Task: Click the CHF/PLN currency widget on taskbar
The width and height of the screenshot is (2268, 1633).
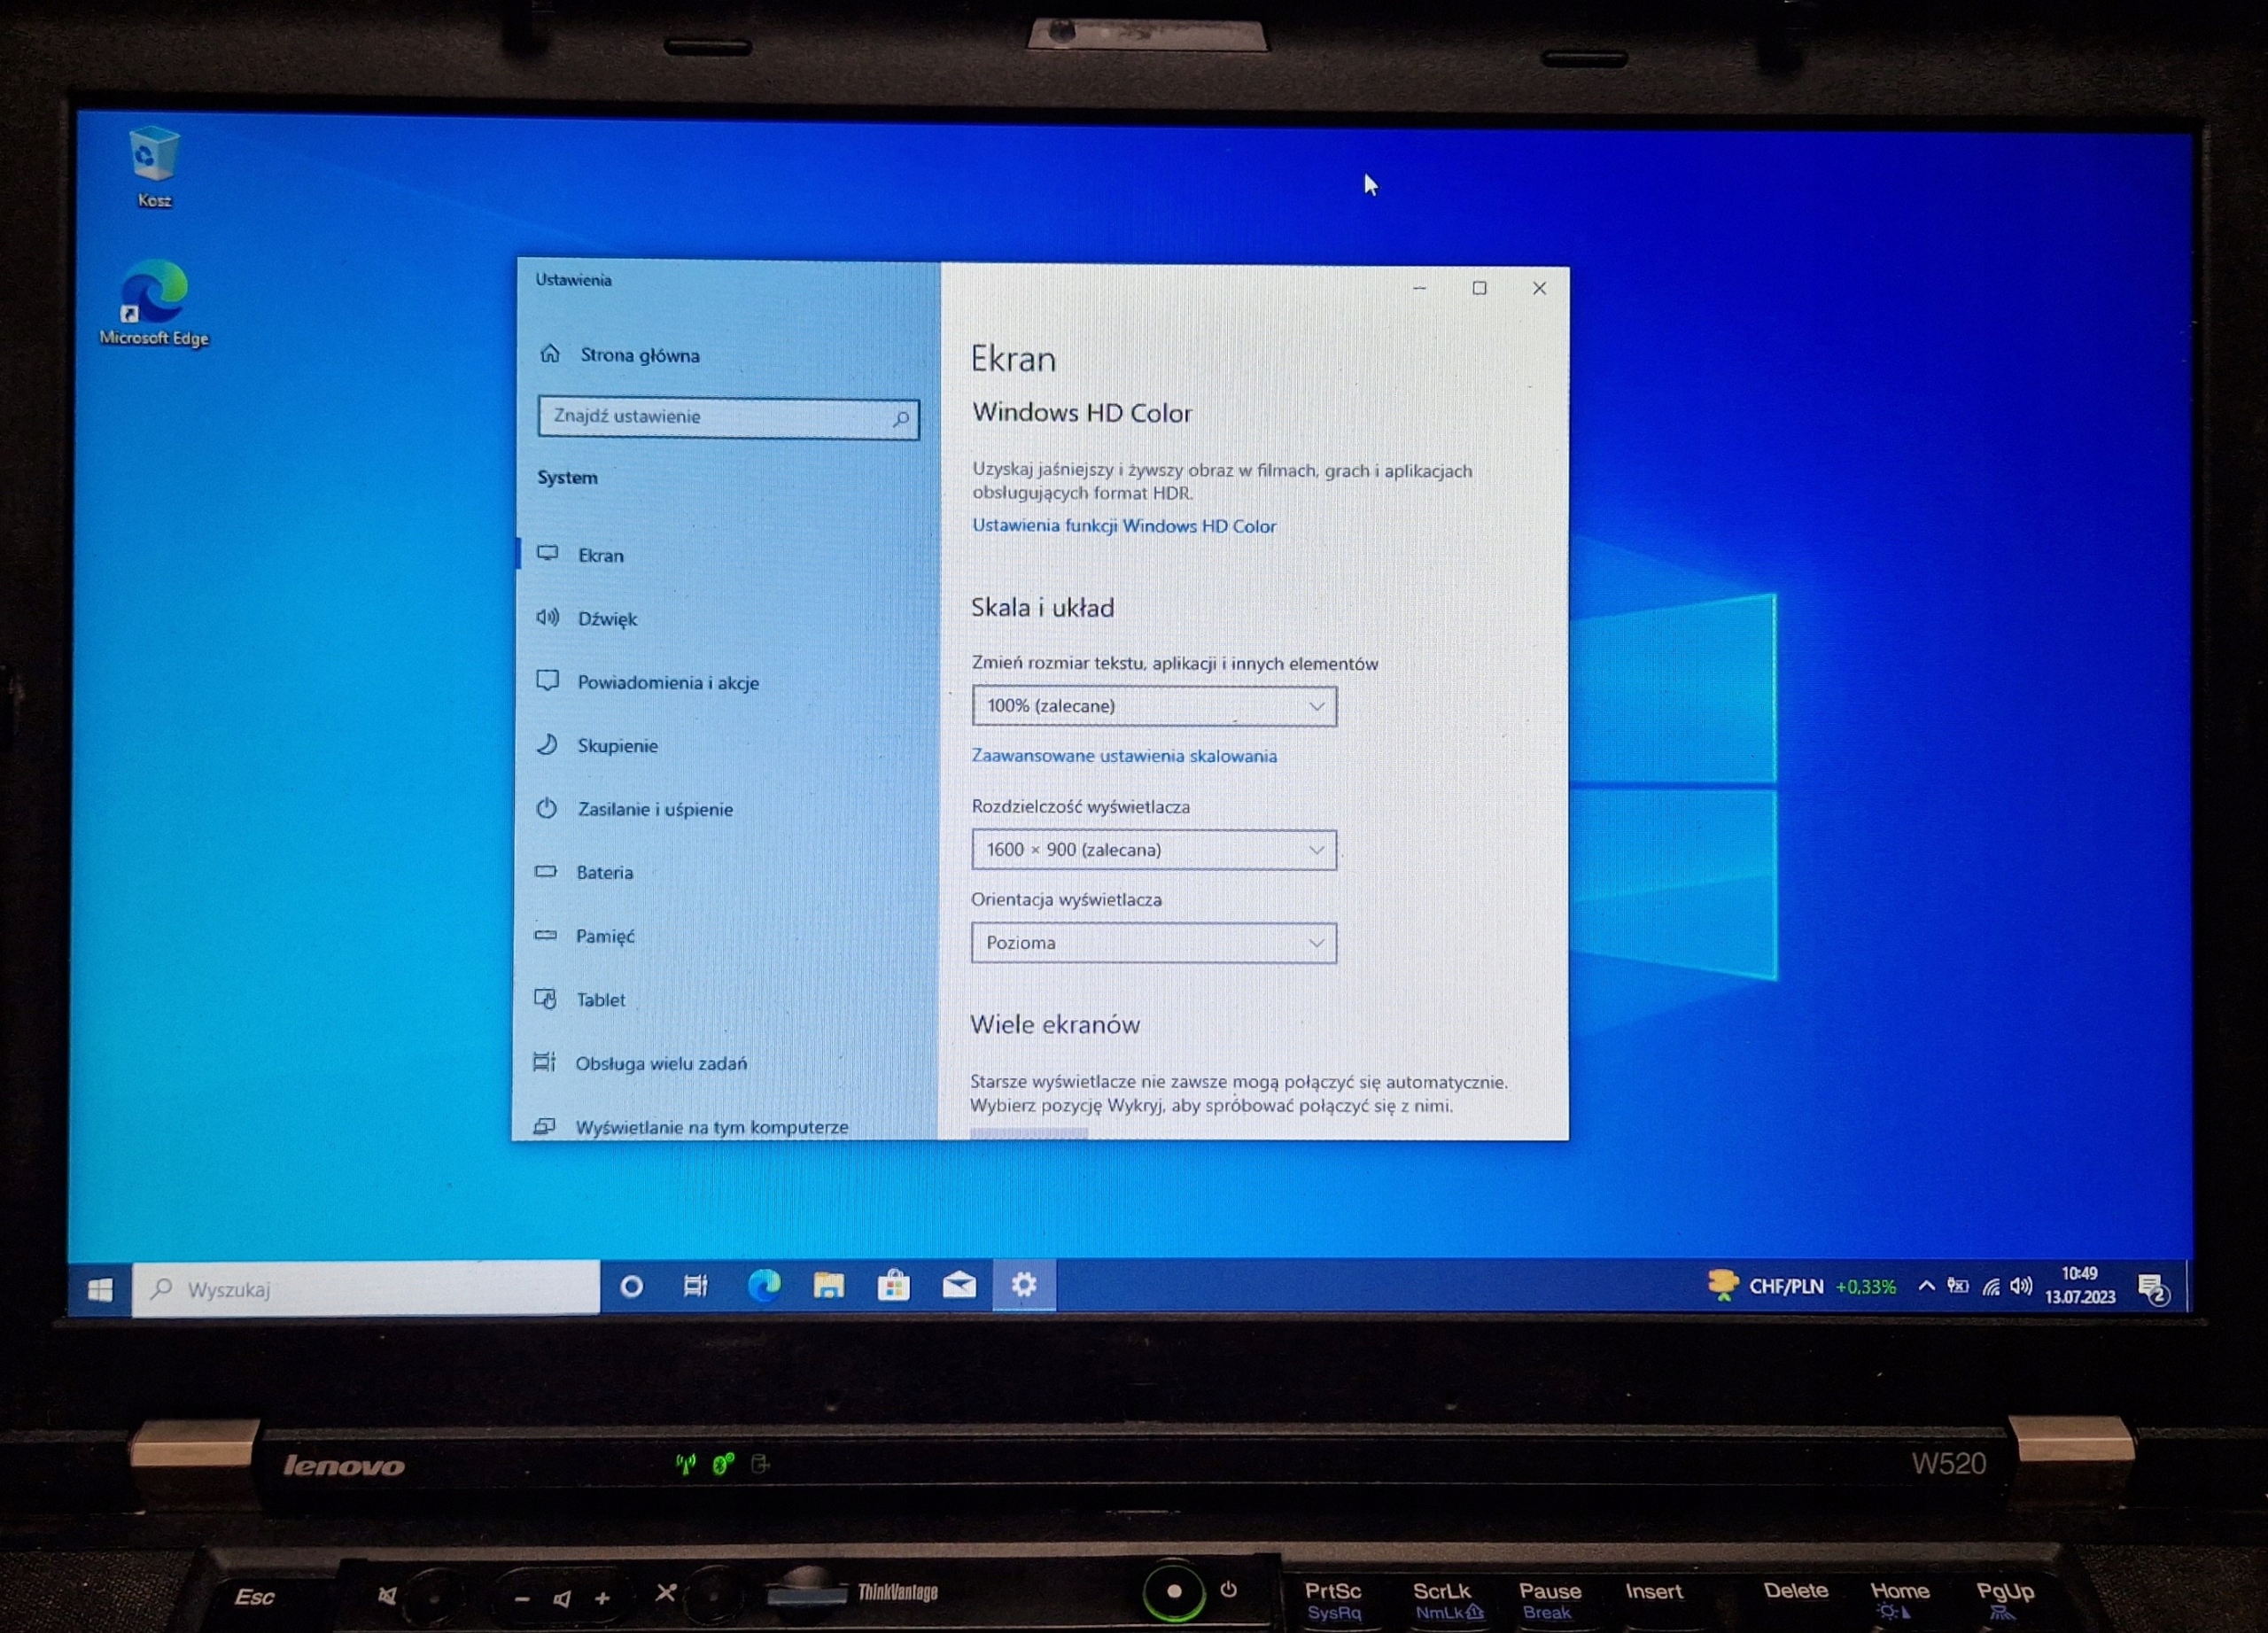Action: (1802, 1286)
